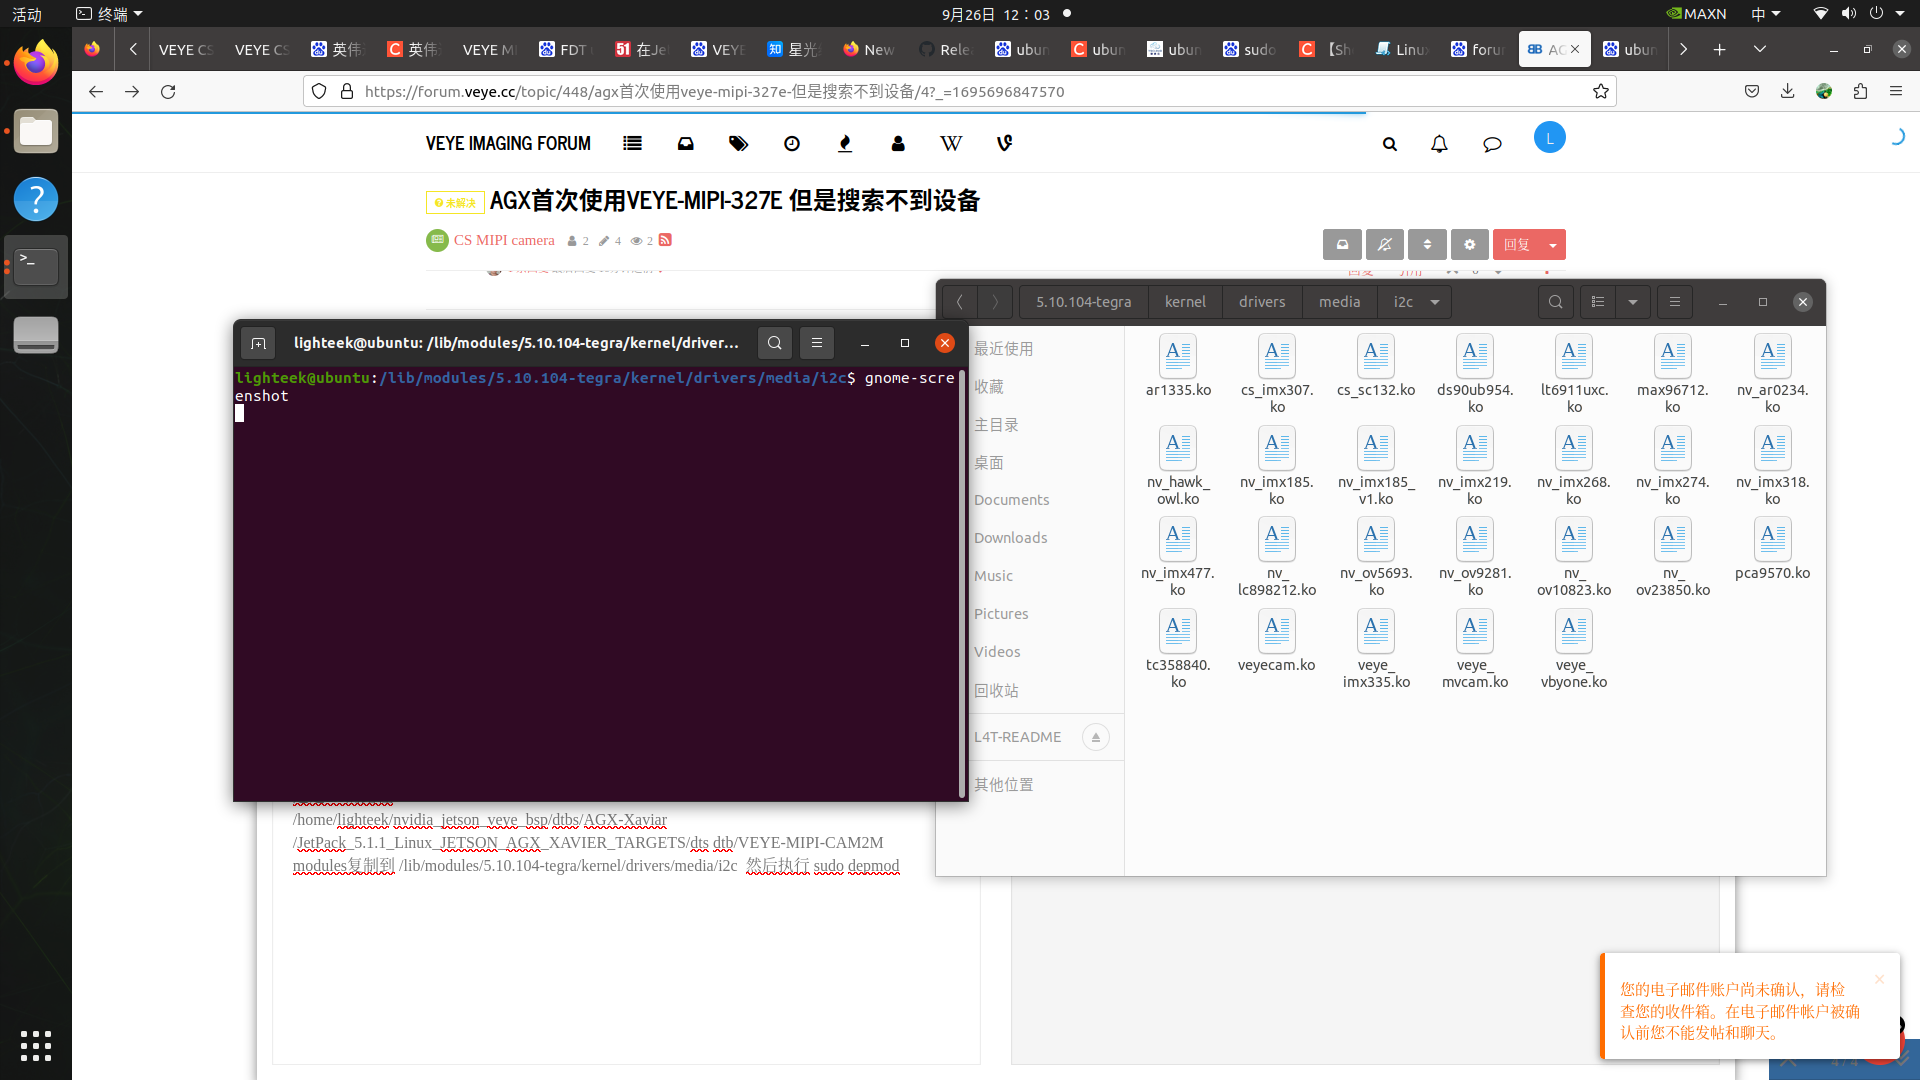Open VEYE IMAGING FORUM home link
The height and width of the screenshot is (1080, 1920).
click(x=508, y=144)
